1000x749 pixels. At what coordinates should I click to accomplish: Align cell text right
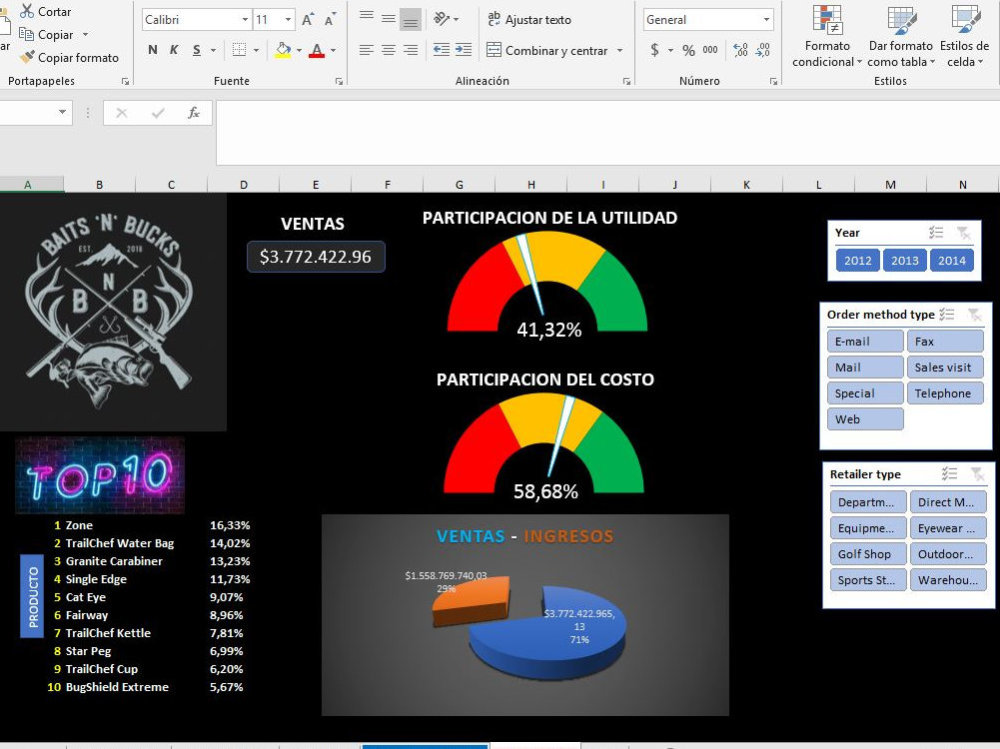411,50
